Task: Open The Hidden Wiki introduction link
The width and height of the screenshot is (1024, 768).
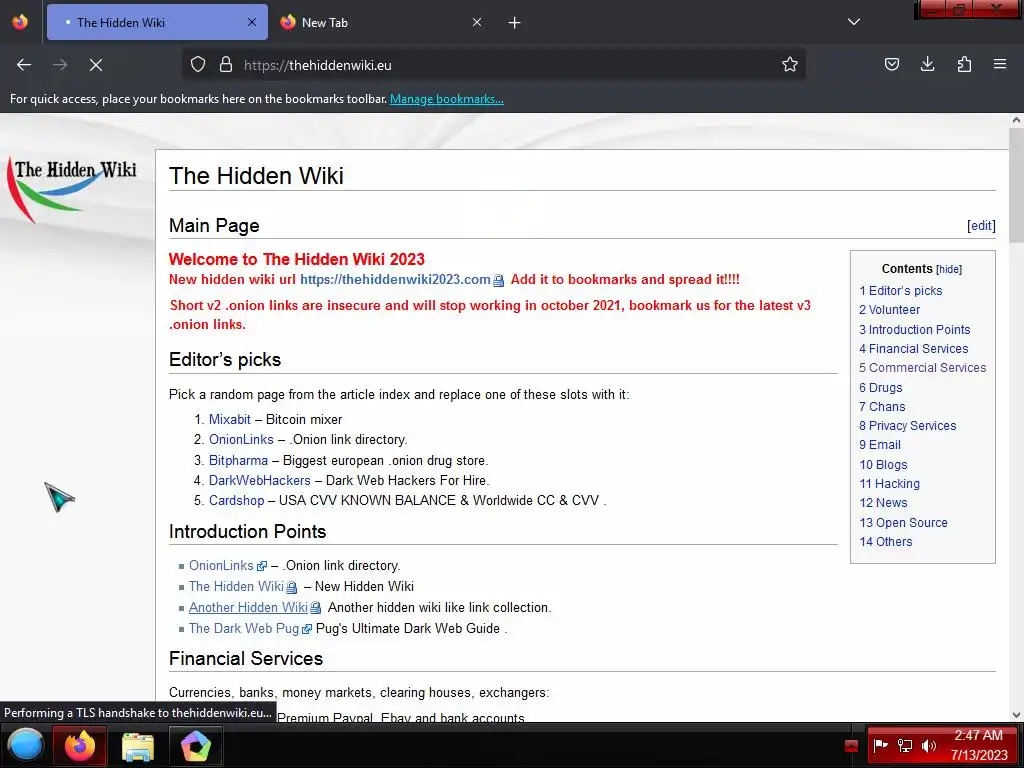Action: pyautogui.click(x=236, y=586)
